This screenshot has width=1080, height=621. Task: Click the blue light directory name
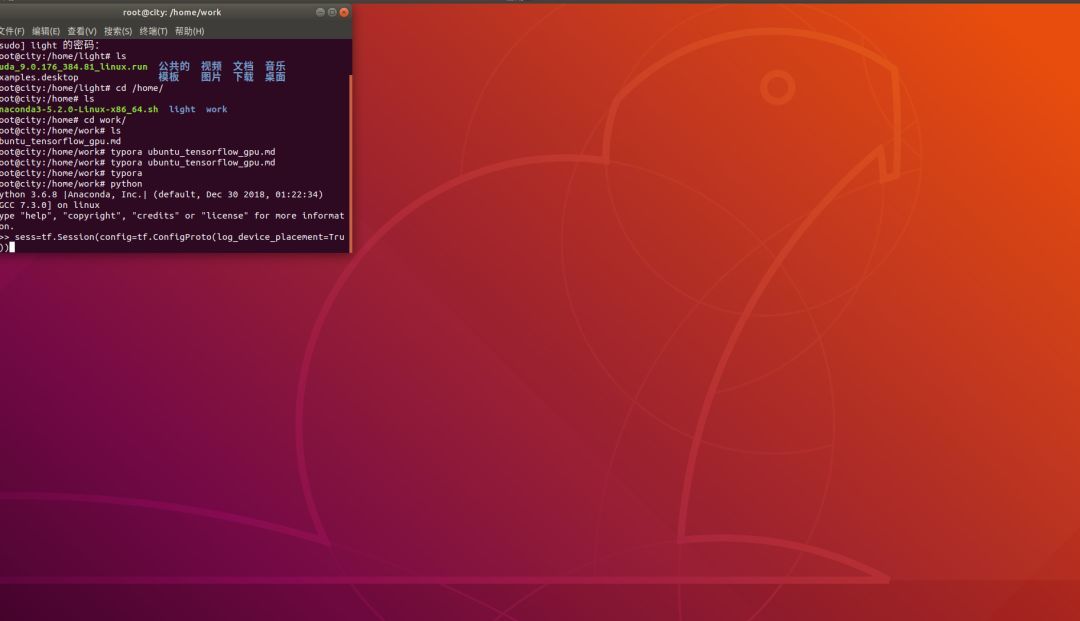pyautogui.click(x=182, y=110)
